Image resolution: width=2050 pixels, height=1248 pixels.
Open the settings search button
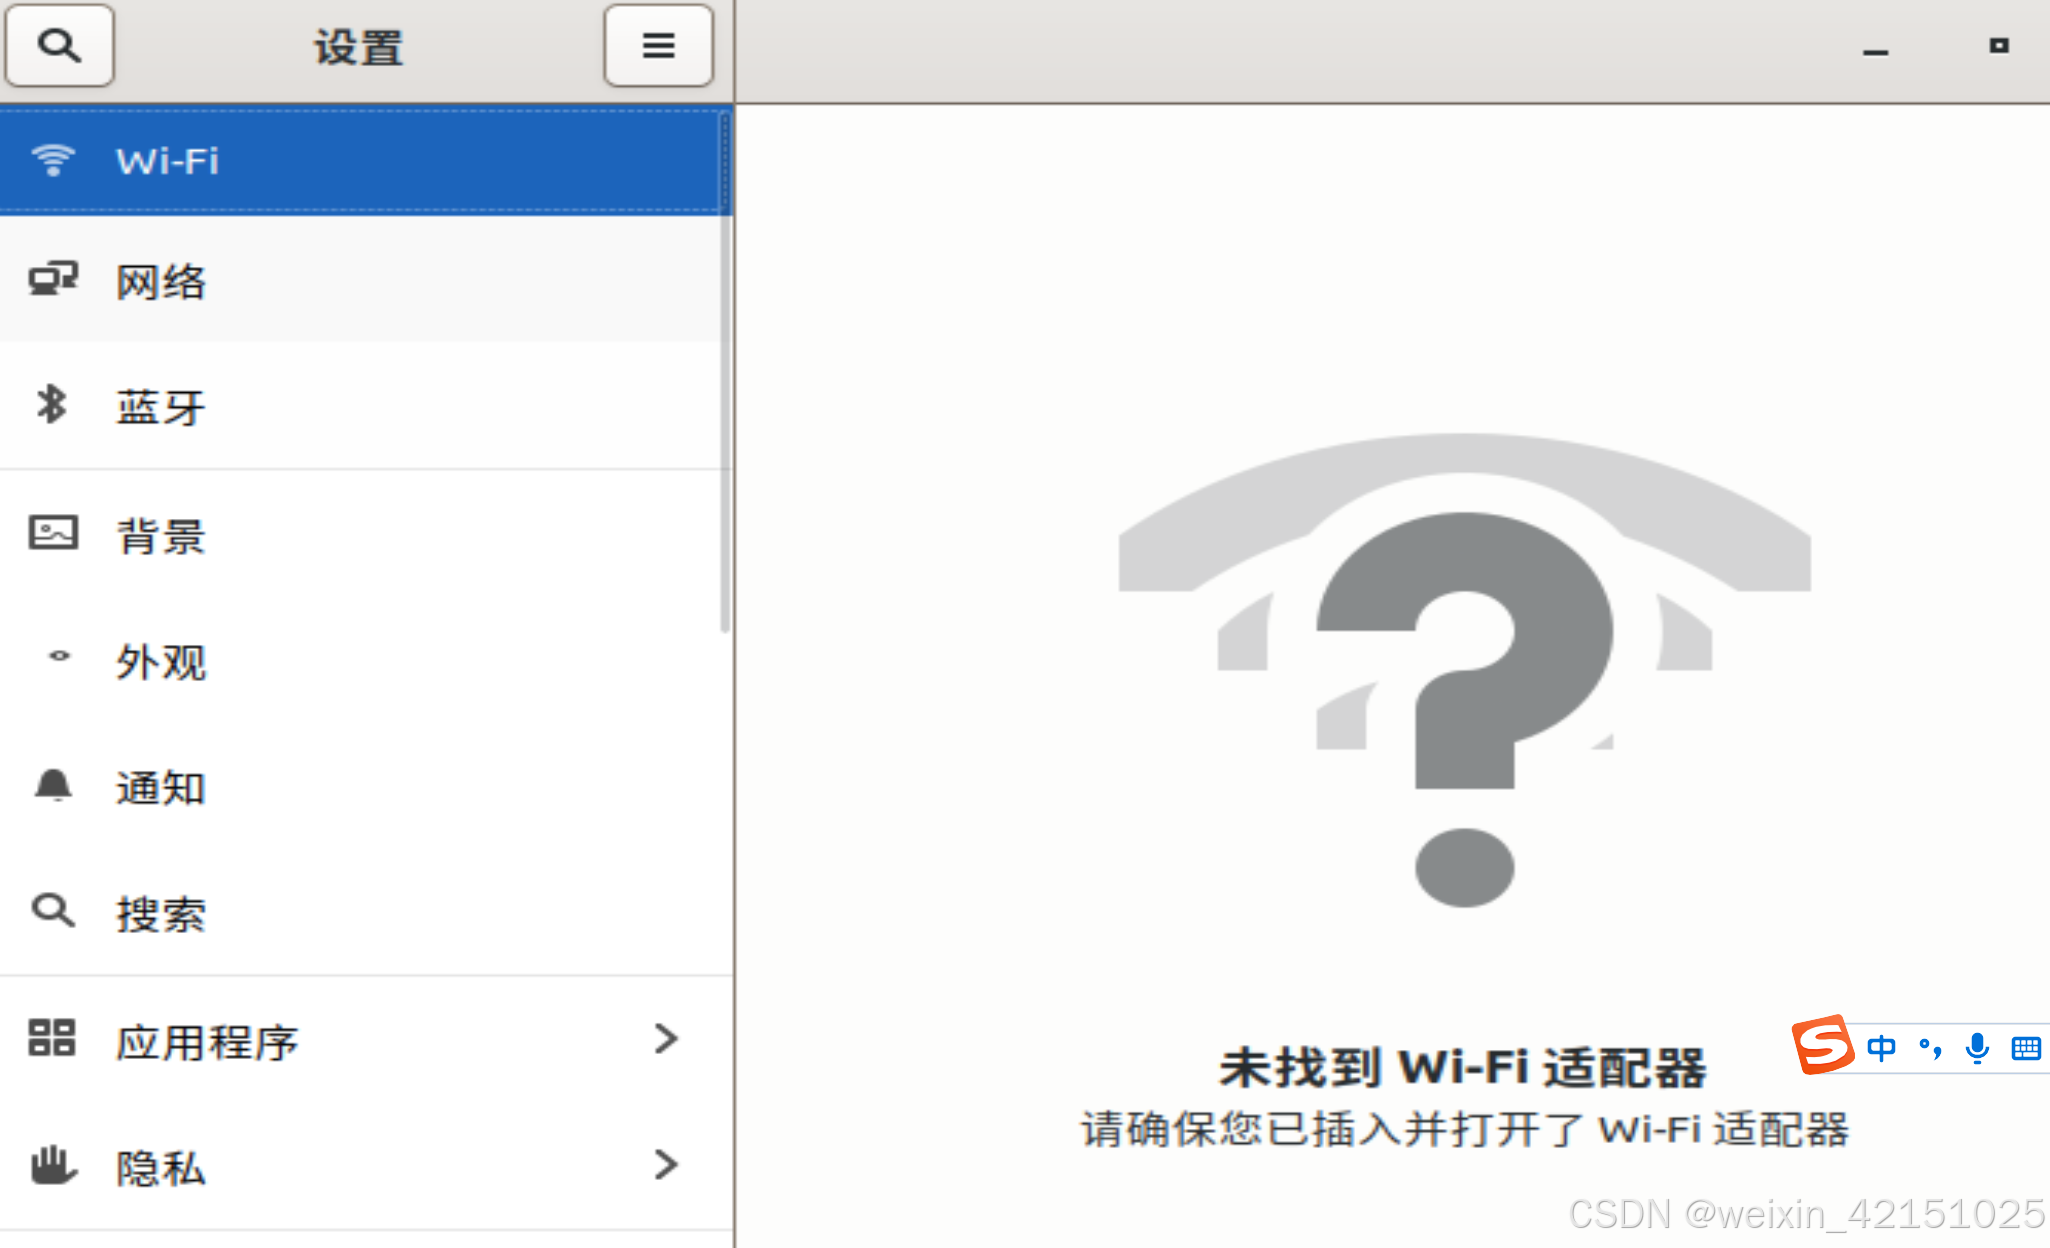59,45
